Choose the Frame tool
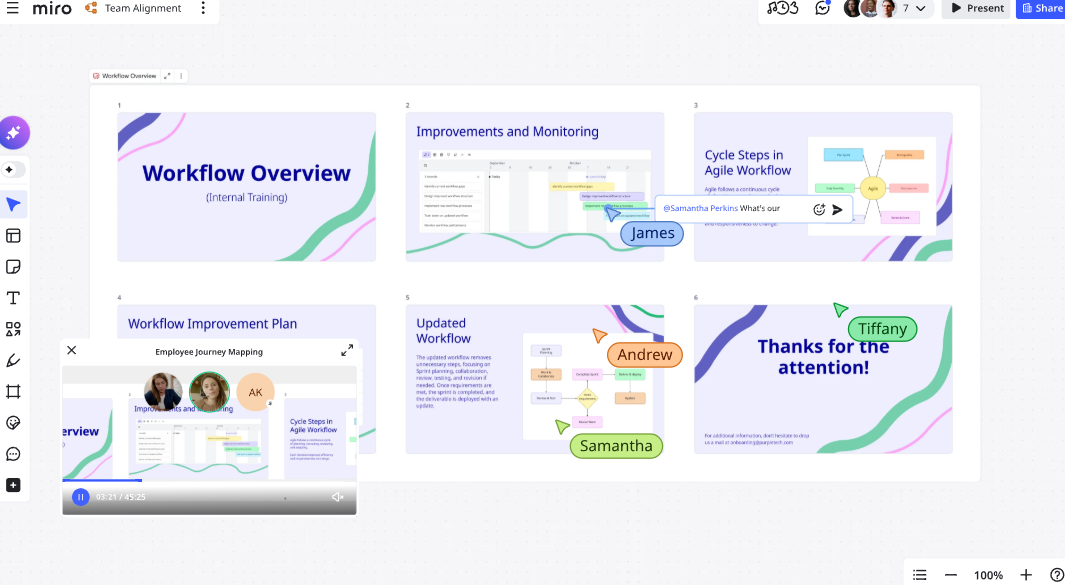The image size is (1065, 585). [x=14, y=392]
